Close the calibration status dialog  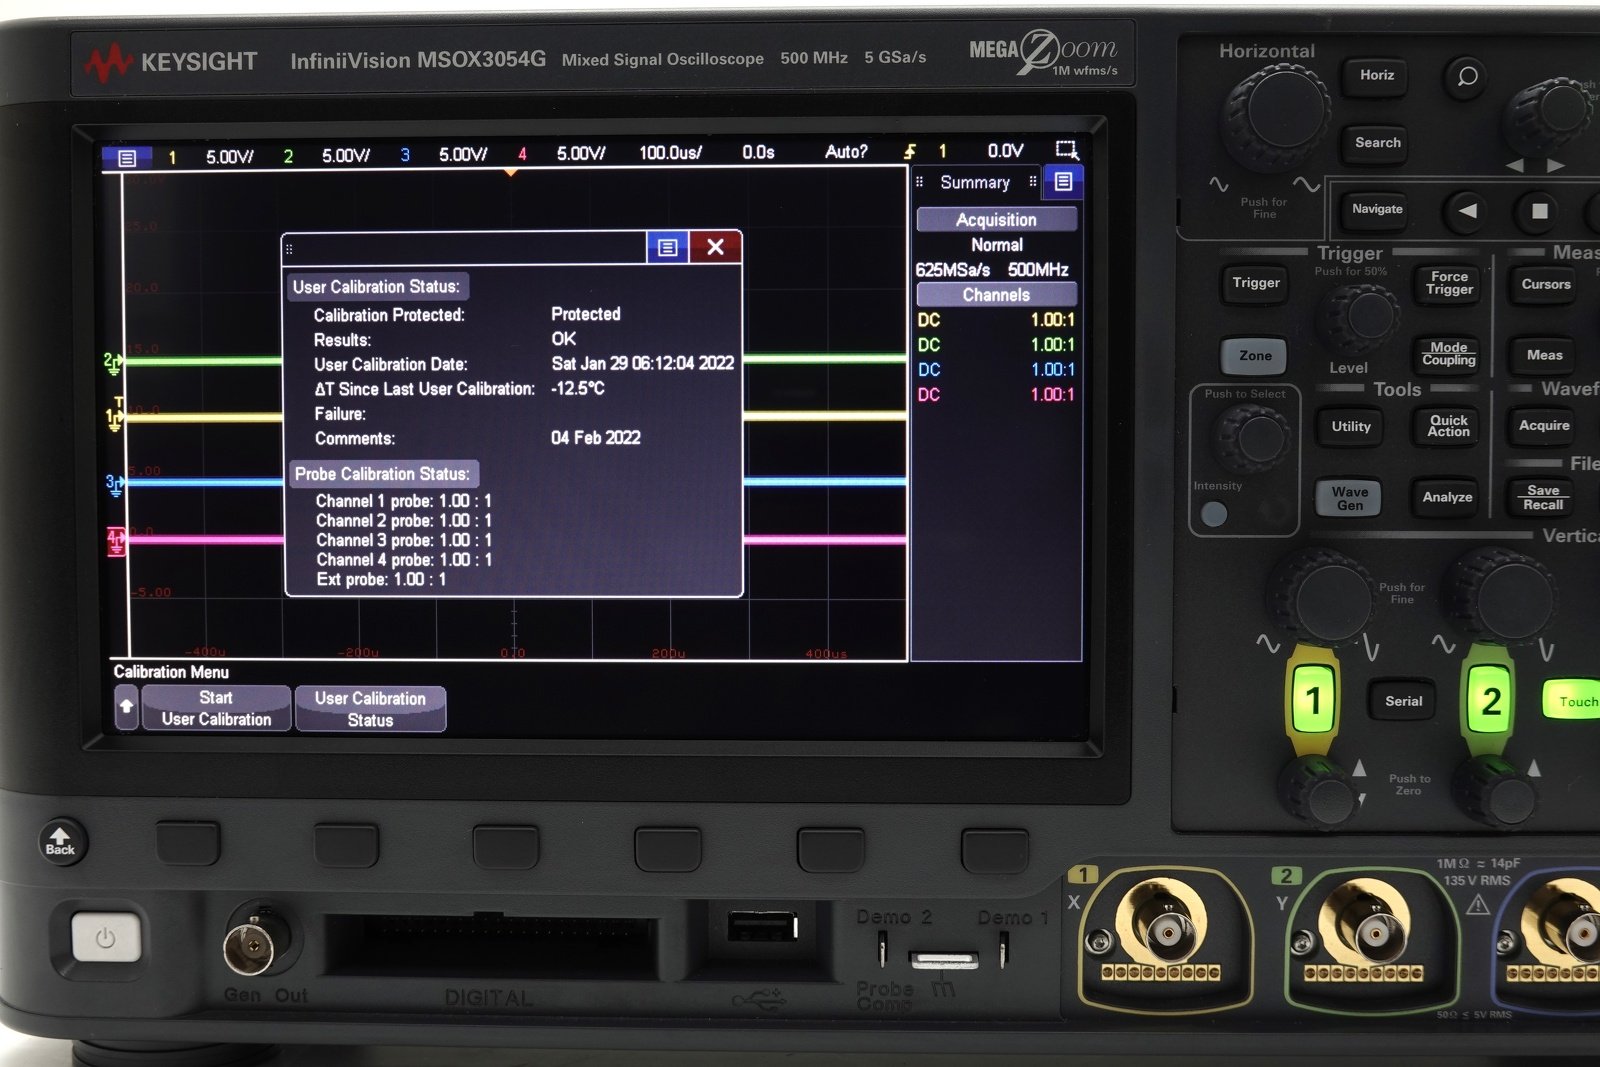tap(715, 247)
